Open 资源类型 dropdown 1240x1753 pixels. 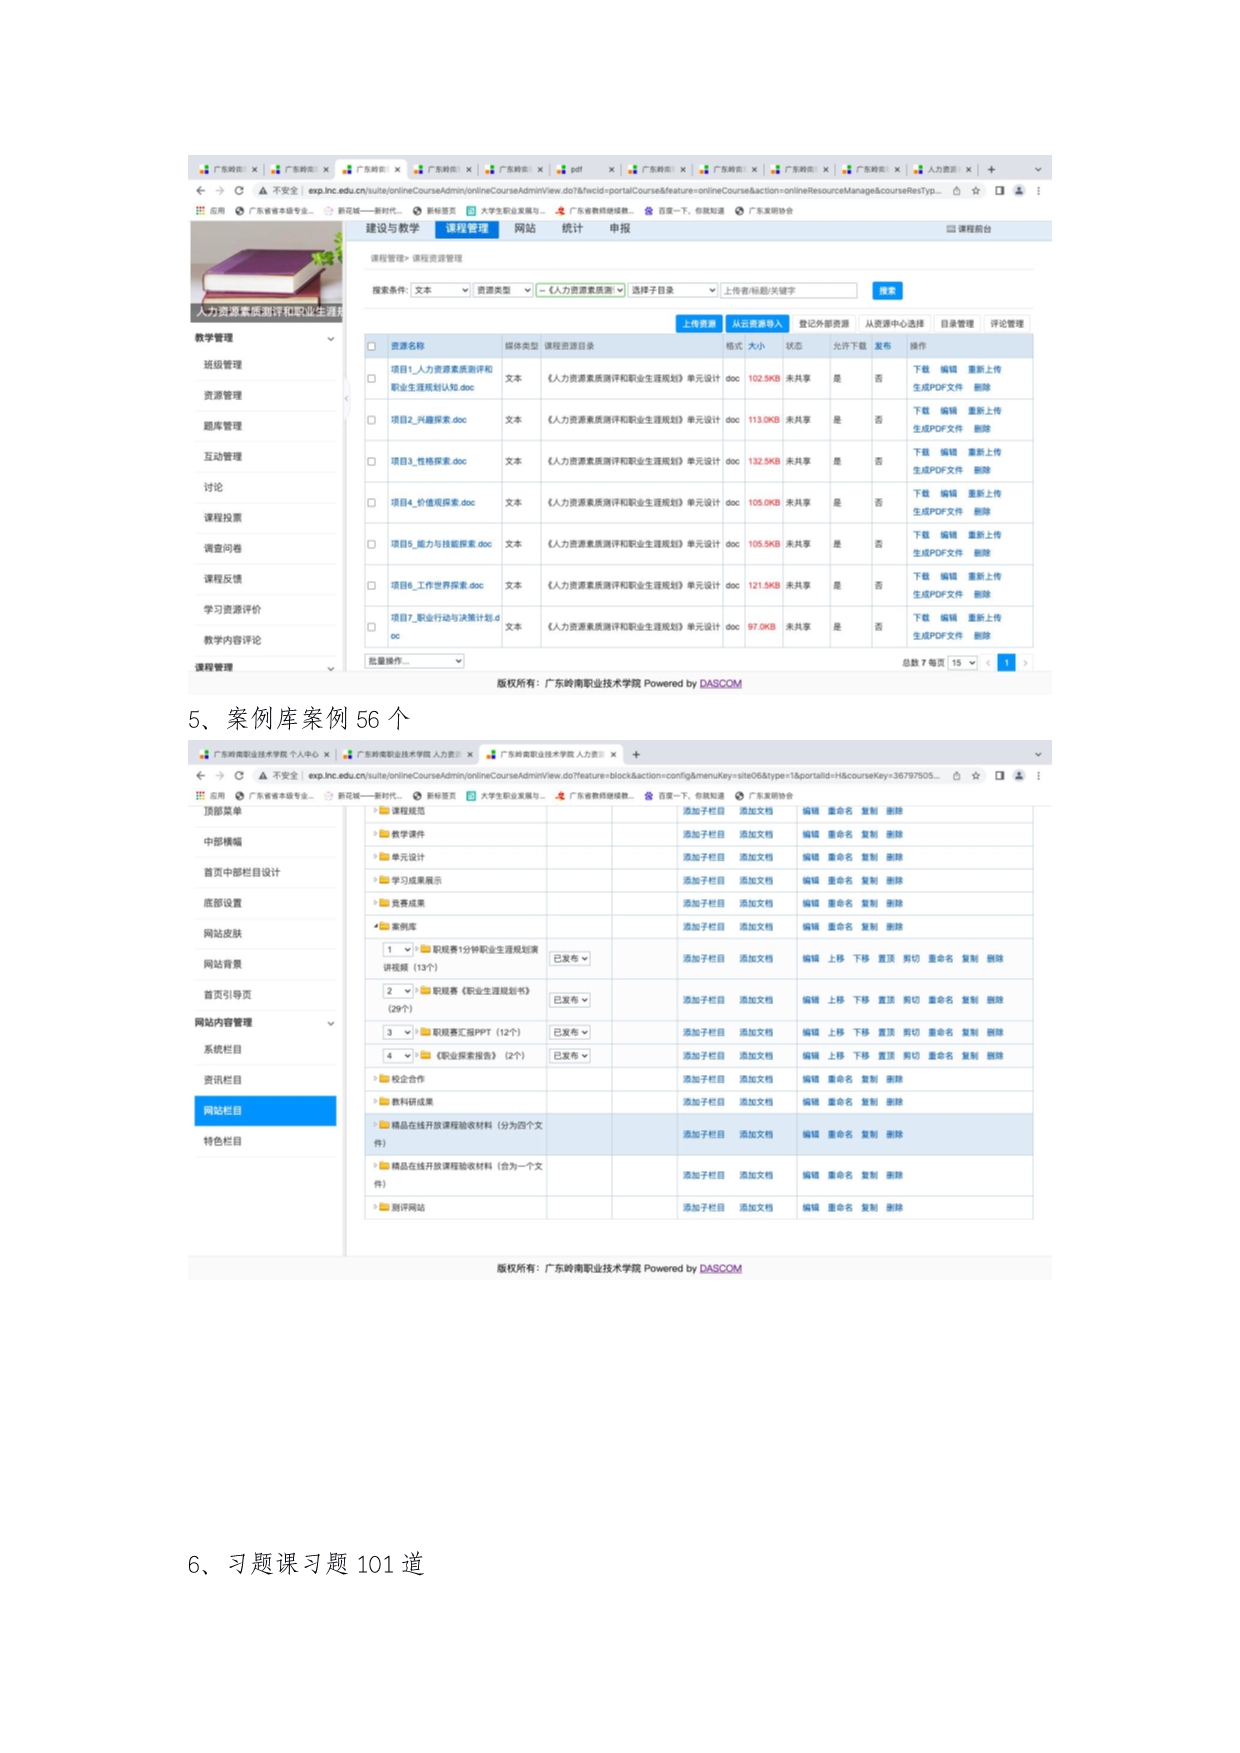pos(503,290)
